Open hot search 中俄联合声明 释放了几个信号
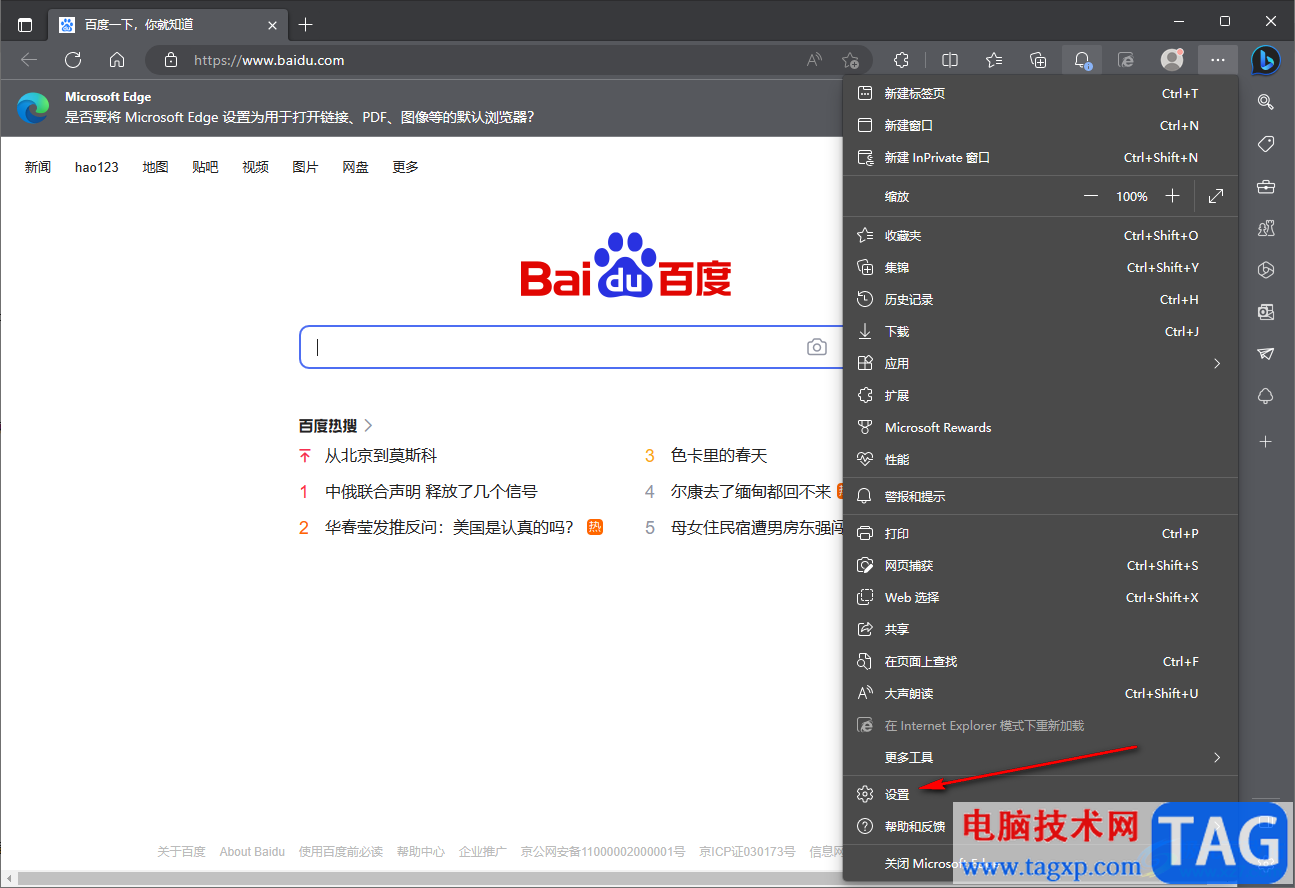1295x888 pixels. 431,491
